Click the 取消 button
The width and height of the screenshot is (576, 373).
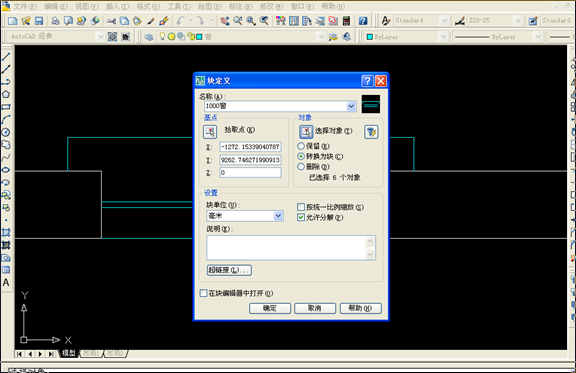pos(315,308)
